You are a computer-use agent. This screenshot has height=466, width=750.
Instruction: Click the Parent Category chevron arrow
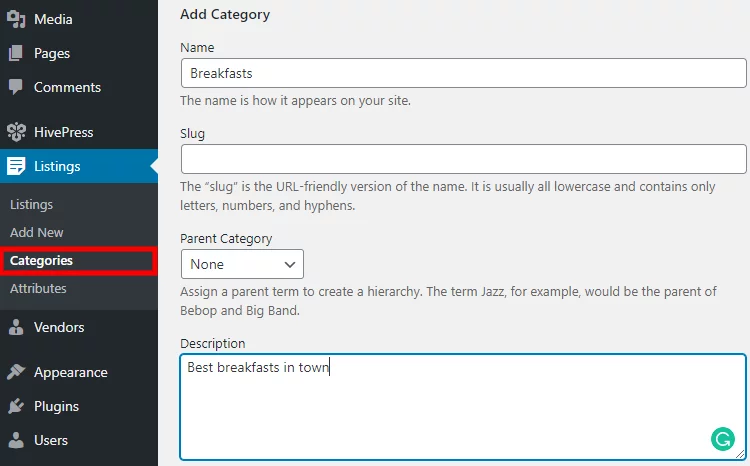(289, 265)
